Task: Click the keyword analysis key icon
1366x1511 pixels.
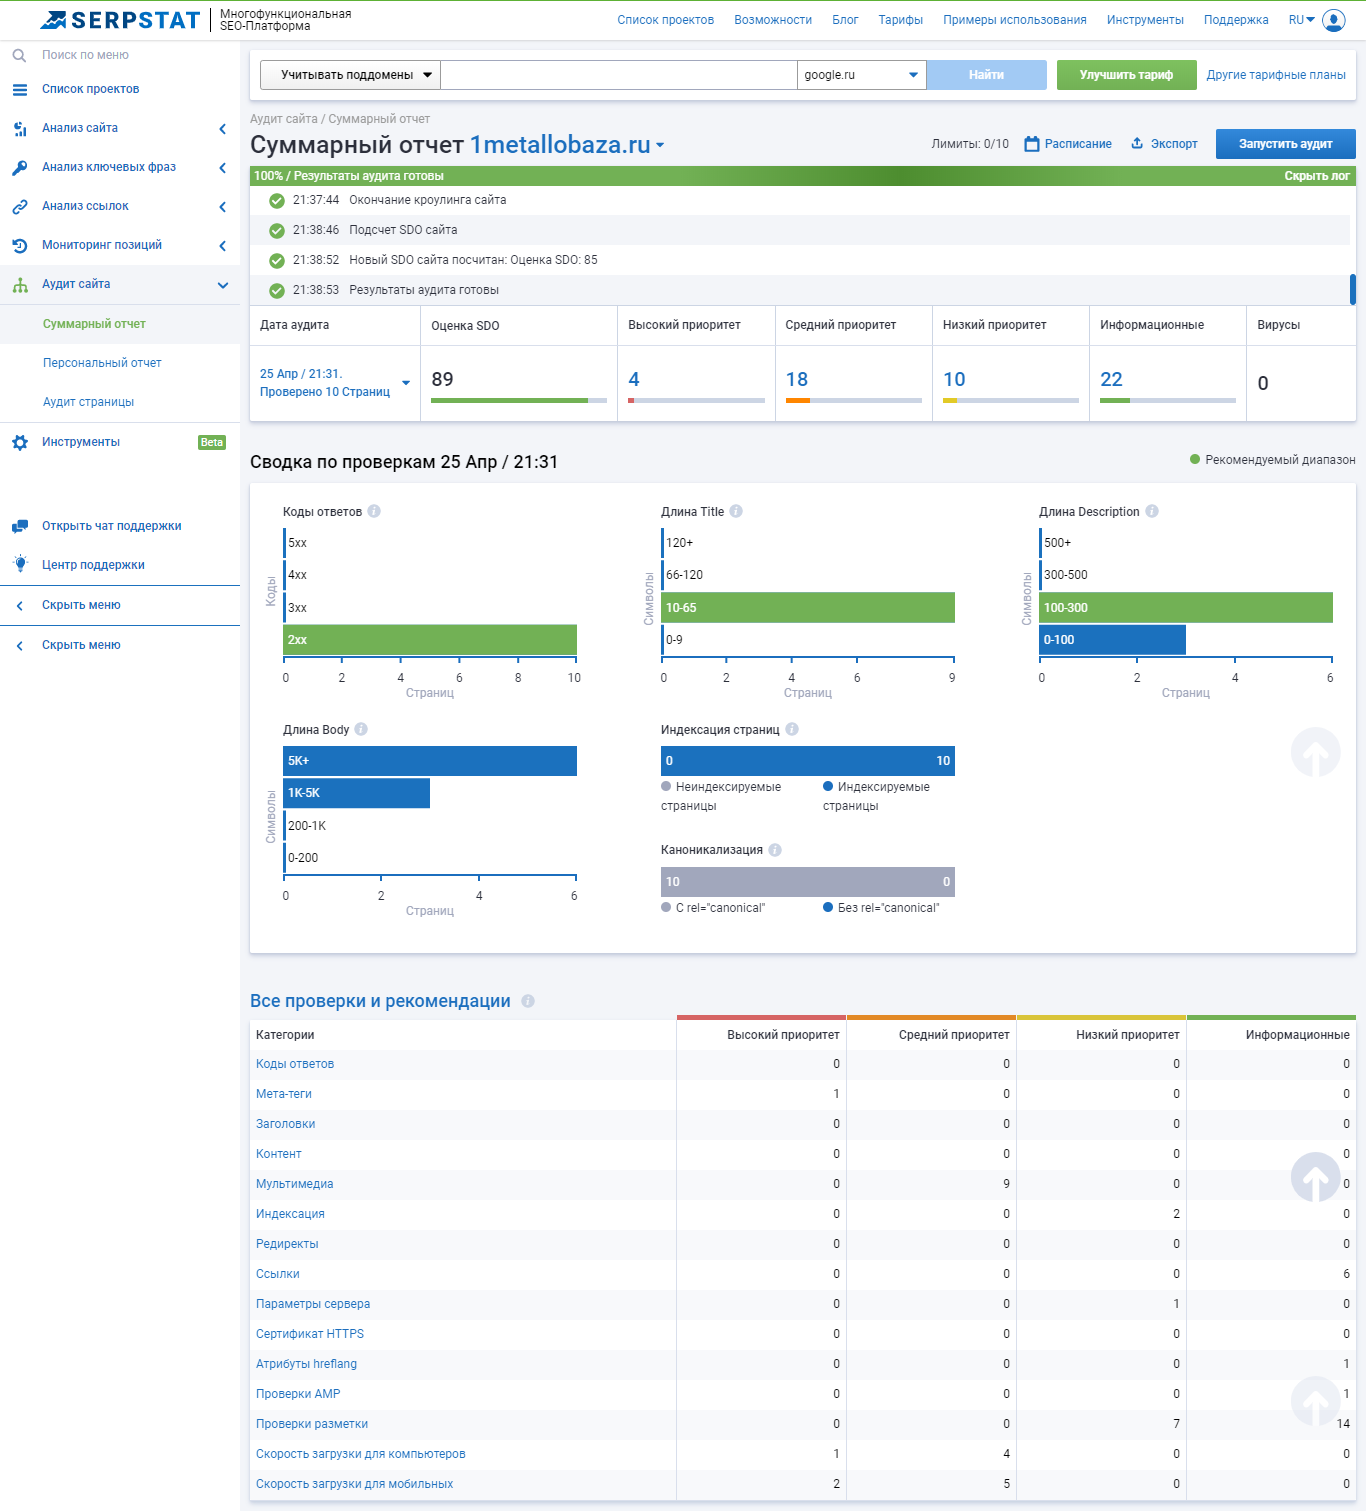Action: pos(20,168)
